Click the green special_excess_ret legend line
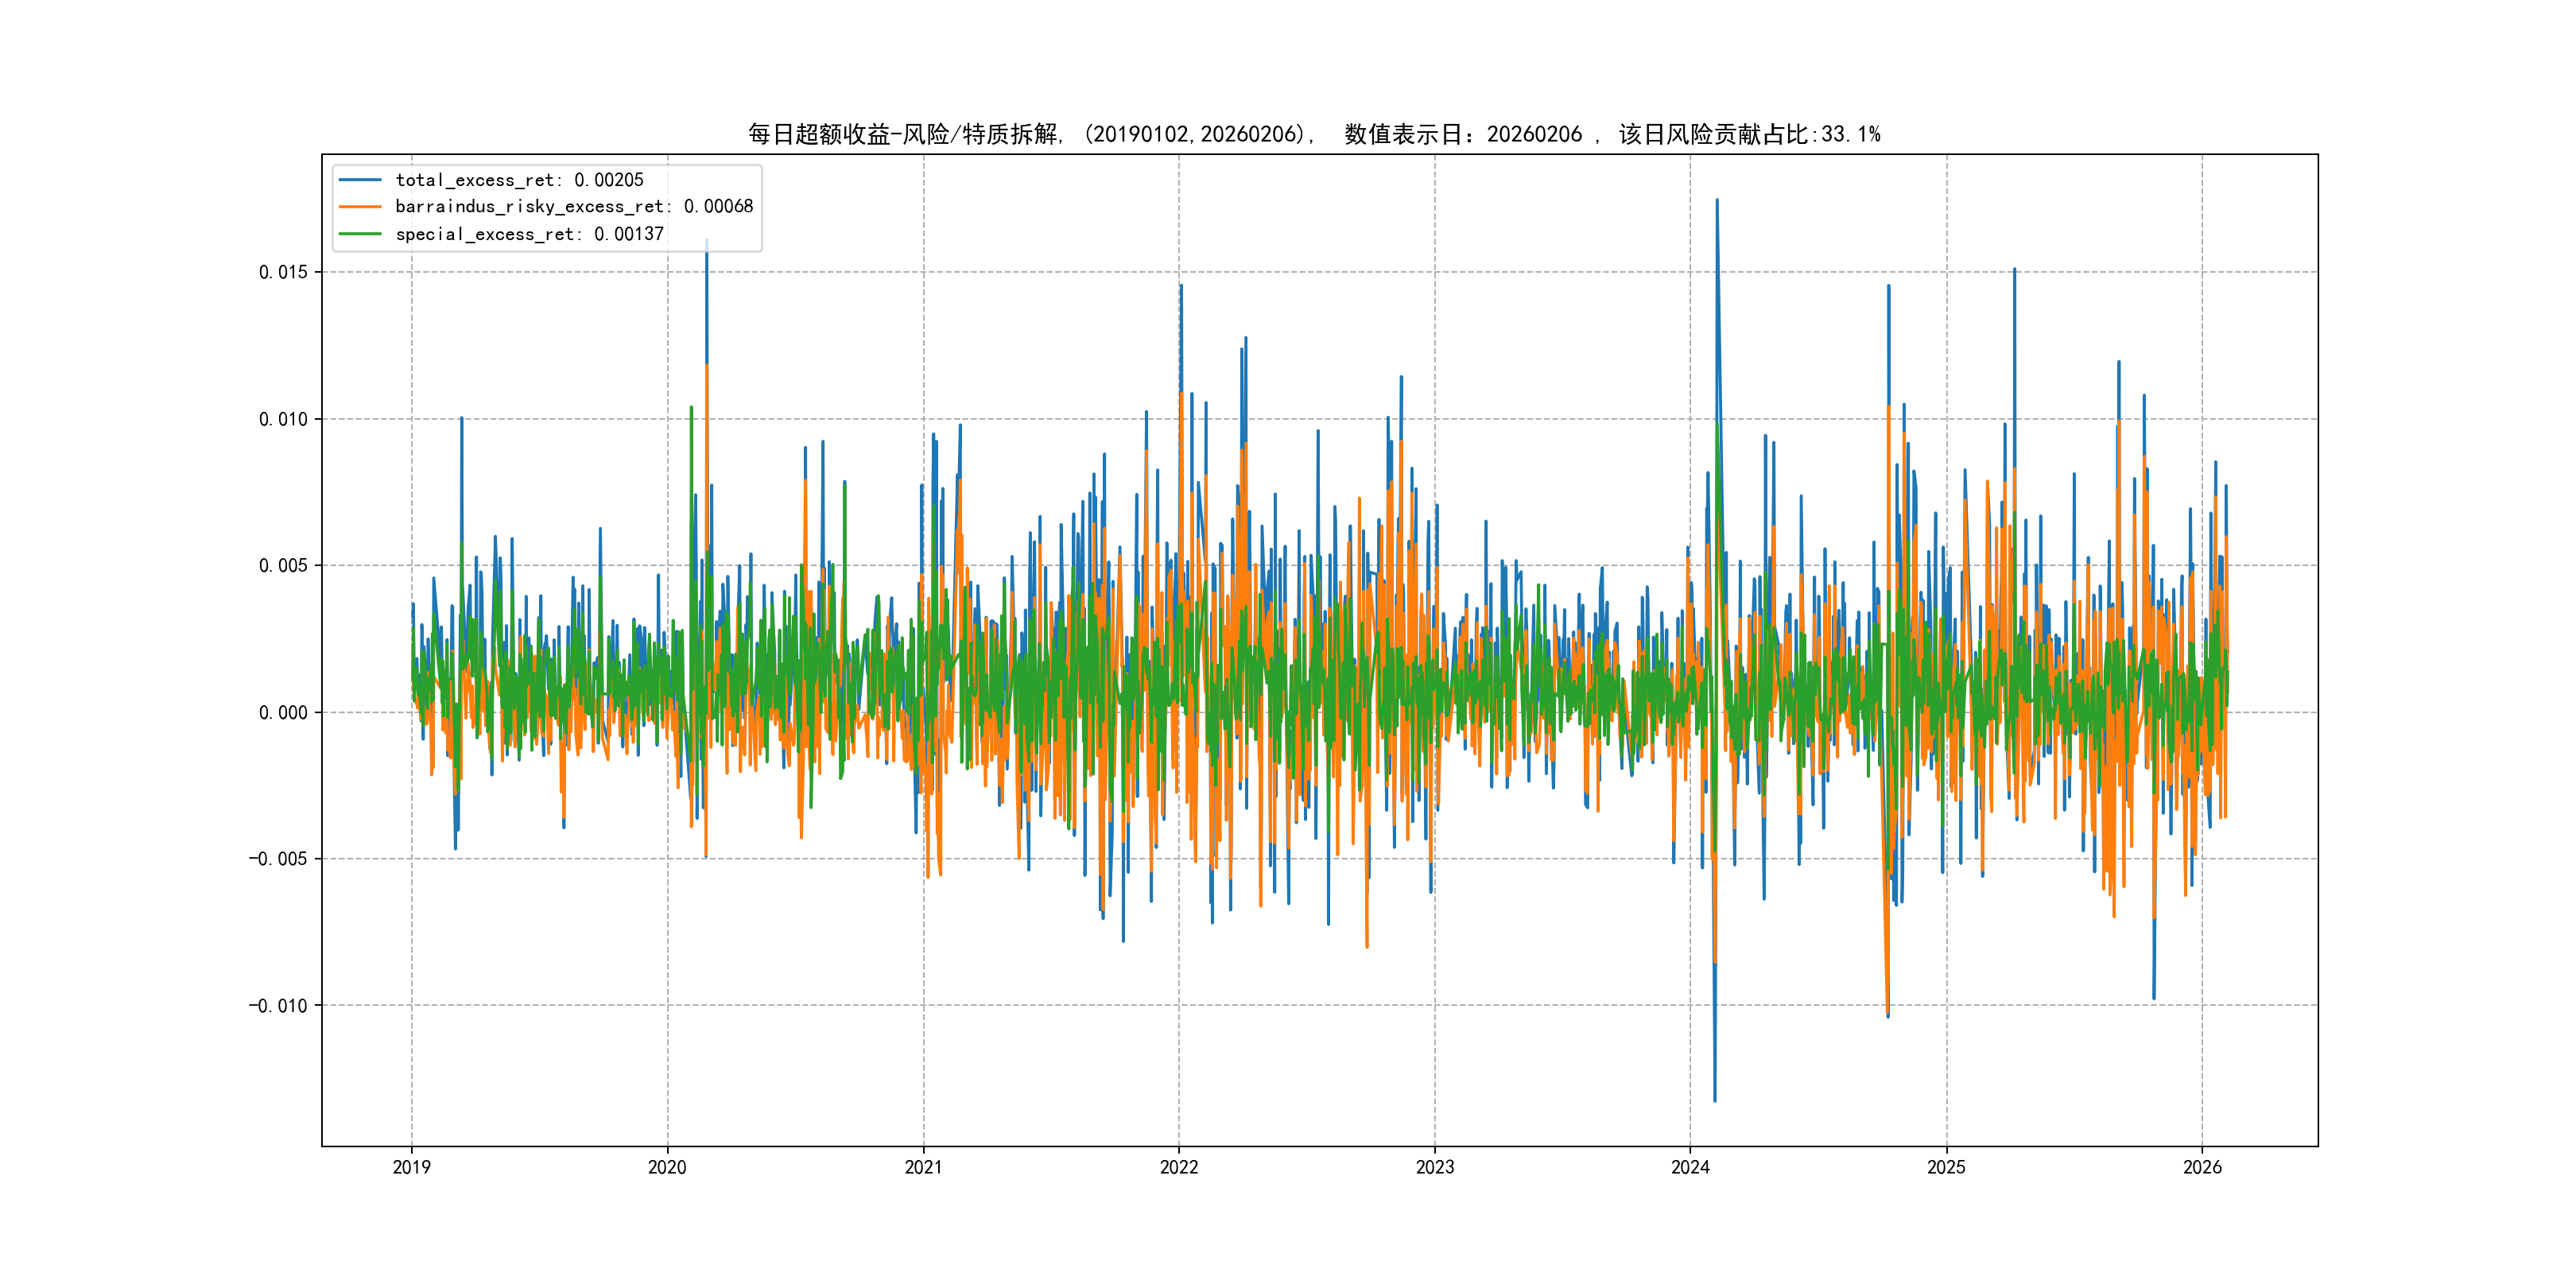The image size is (2576, 1288). pyautogui.click(x=360, y=234)
